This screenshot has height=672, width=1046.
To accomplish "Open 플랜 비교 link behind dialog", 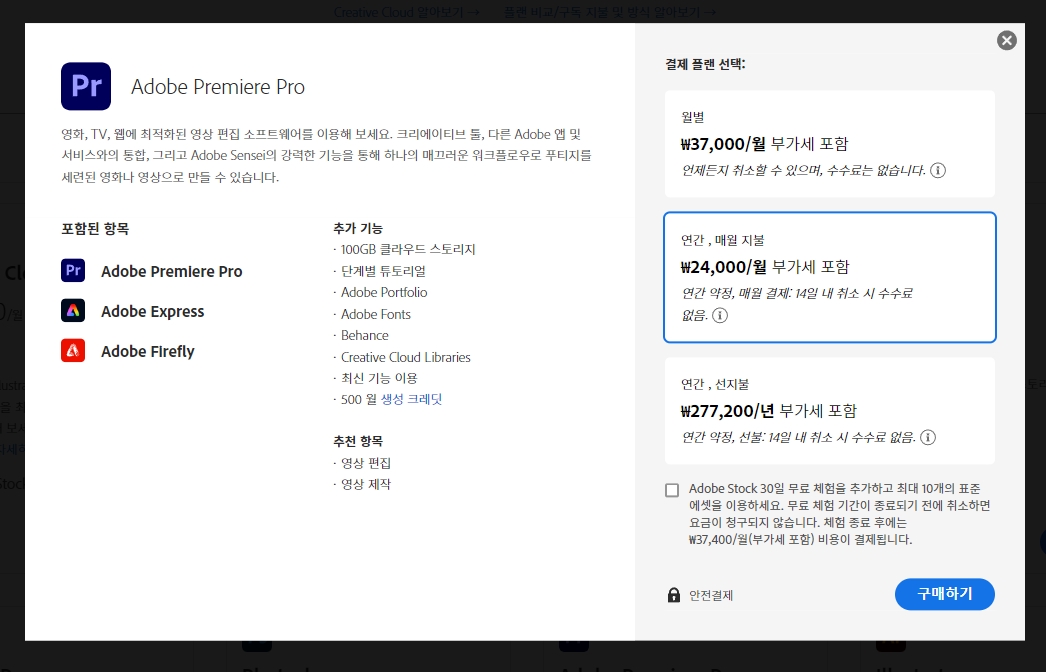I will click(610, 12).
